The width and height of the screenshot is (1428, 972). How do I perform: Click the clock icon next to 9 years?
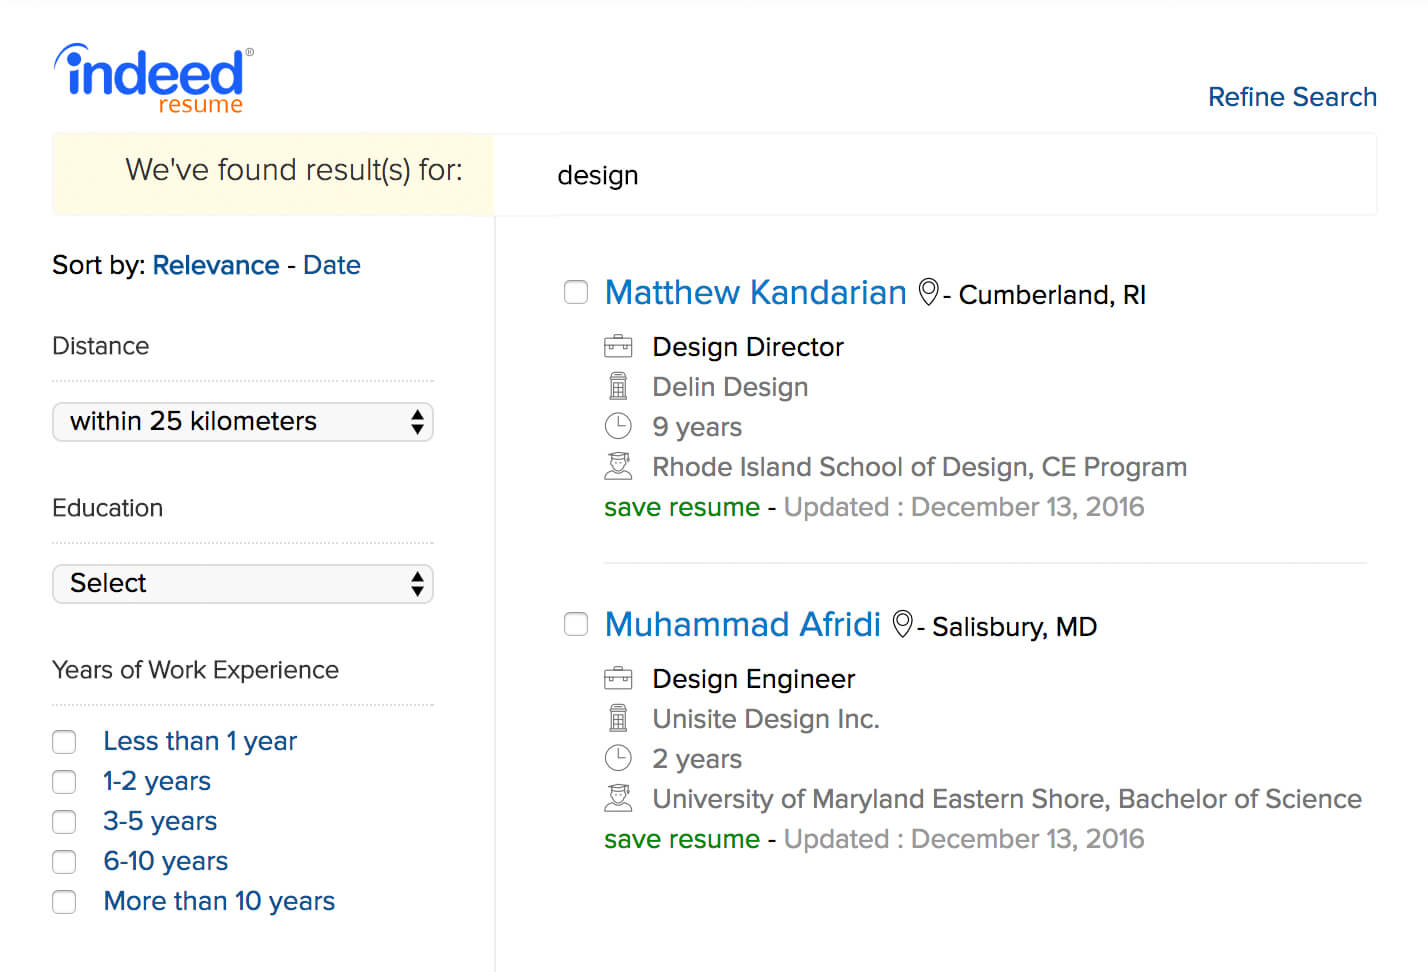pyautogui.click(x=618, y=427)
